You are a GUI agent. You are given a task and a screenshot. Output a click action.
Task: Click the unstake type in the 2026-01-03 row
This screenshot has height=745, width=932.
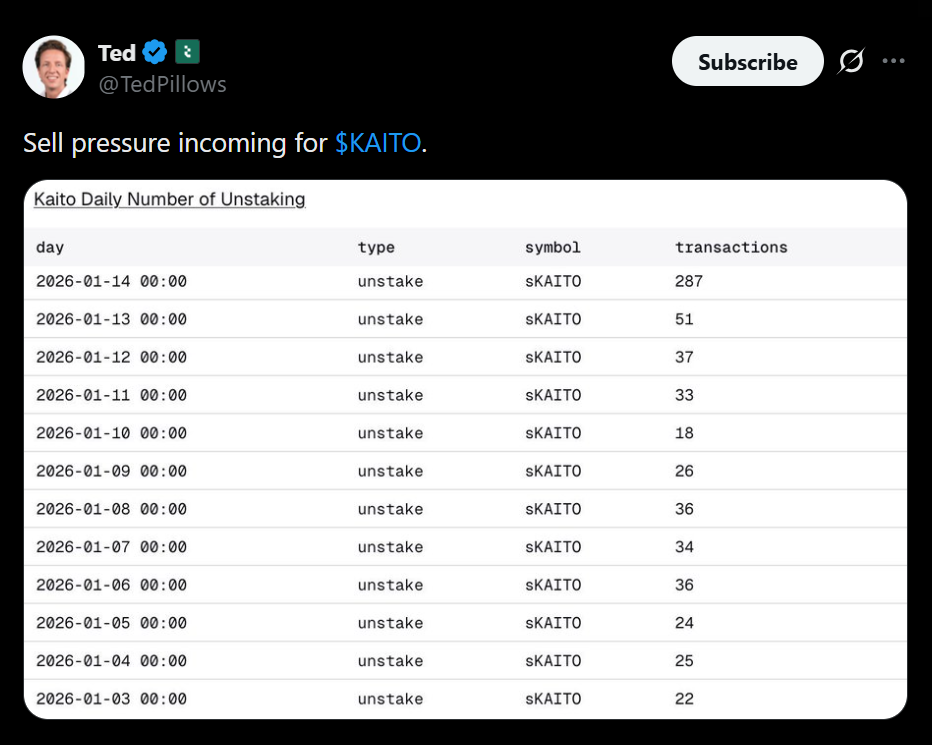[x=390, y=700]
